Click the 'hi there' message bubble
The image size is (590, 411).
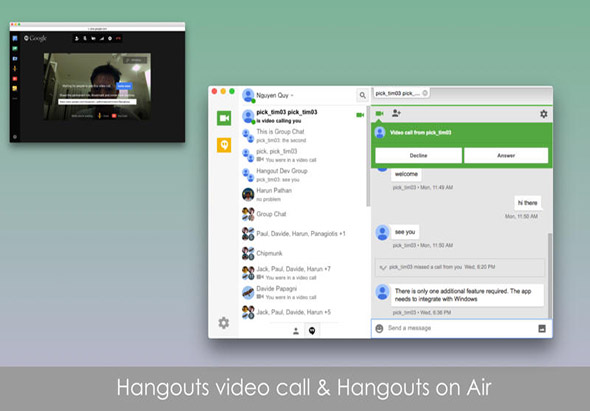[528, 203]
